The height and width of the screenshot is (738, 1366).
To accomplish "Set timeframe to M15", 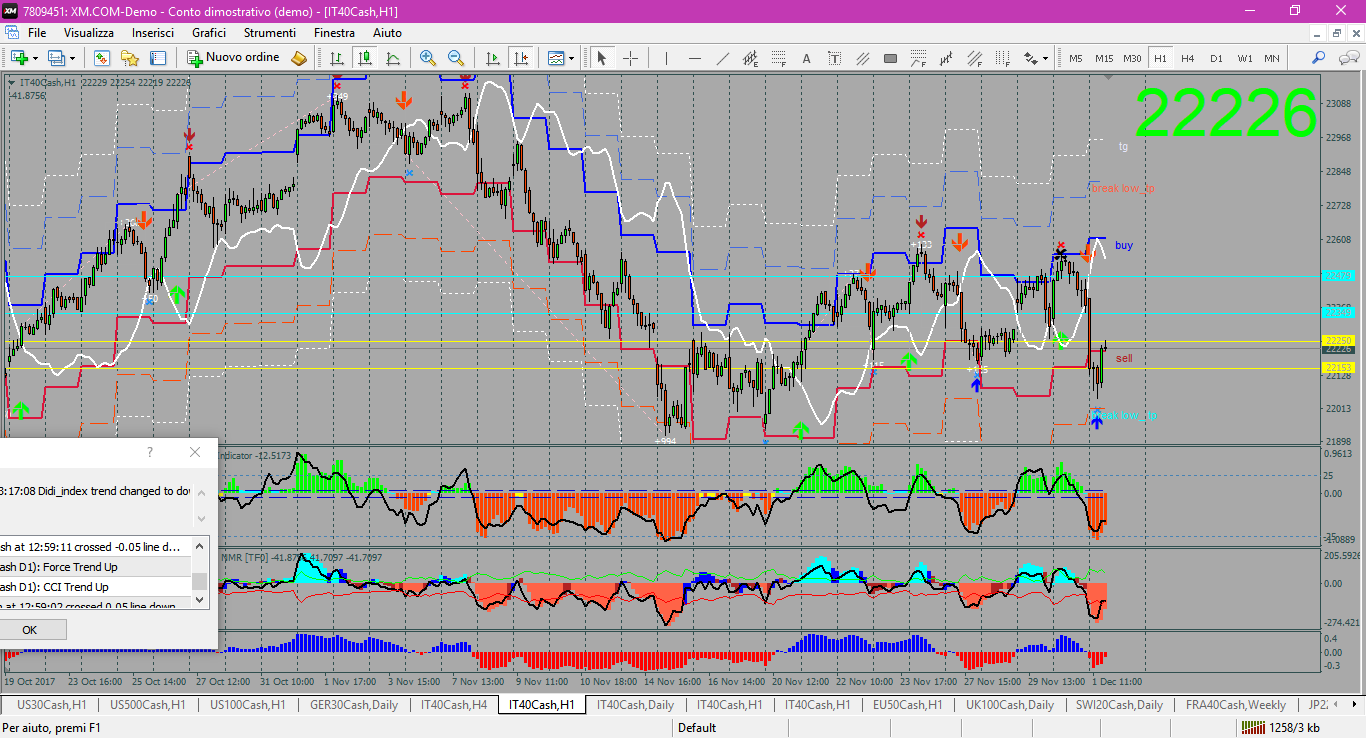I will tap(1104, 58).
